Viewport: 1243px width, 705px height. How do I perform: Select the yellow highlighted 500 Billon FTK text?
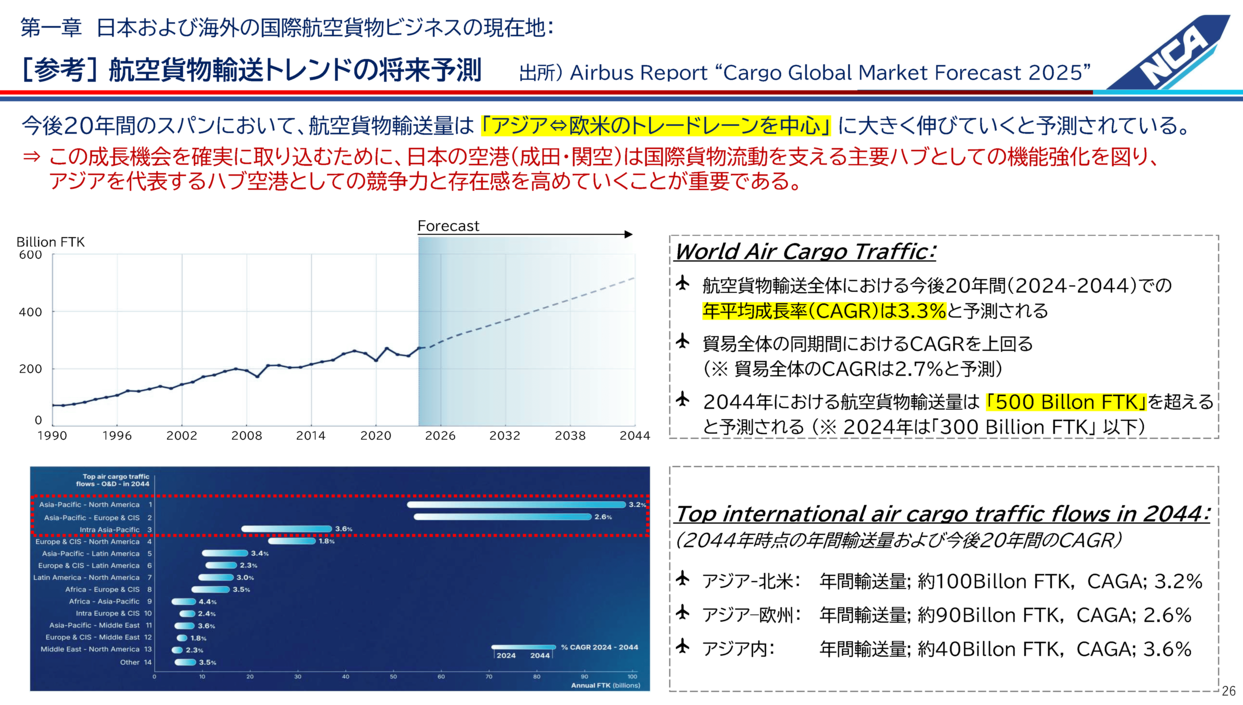pos(1065,402)
